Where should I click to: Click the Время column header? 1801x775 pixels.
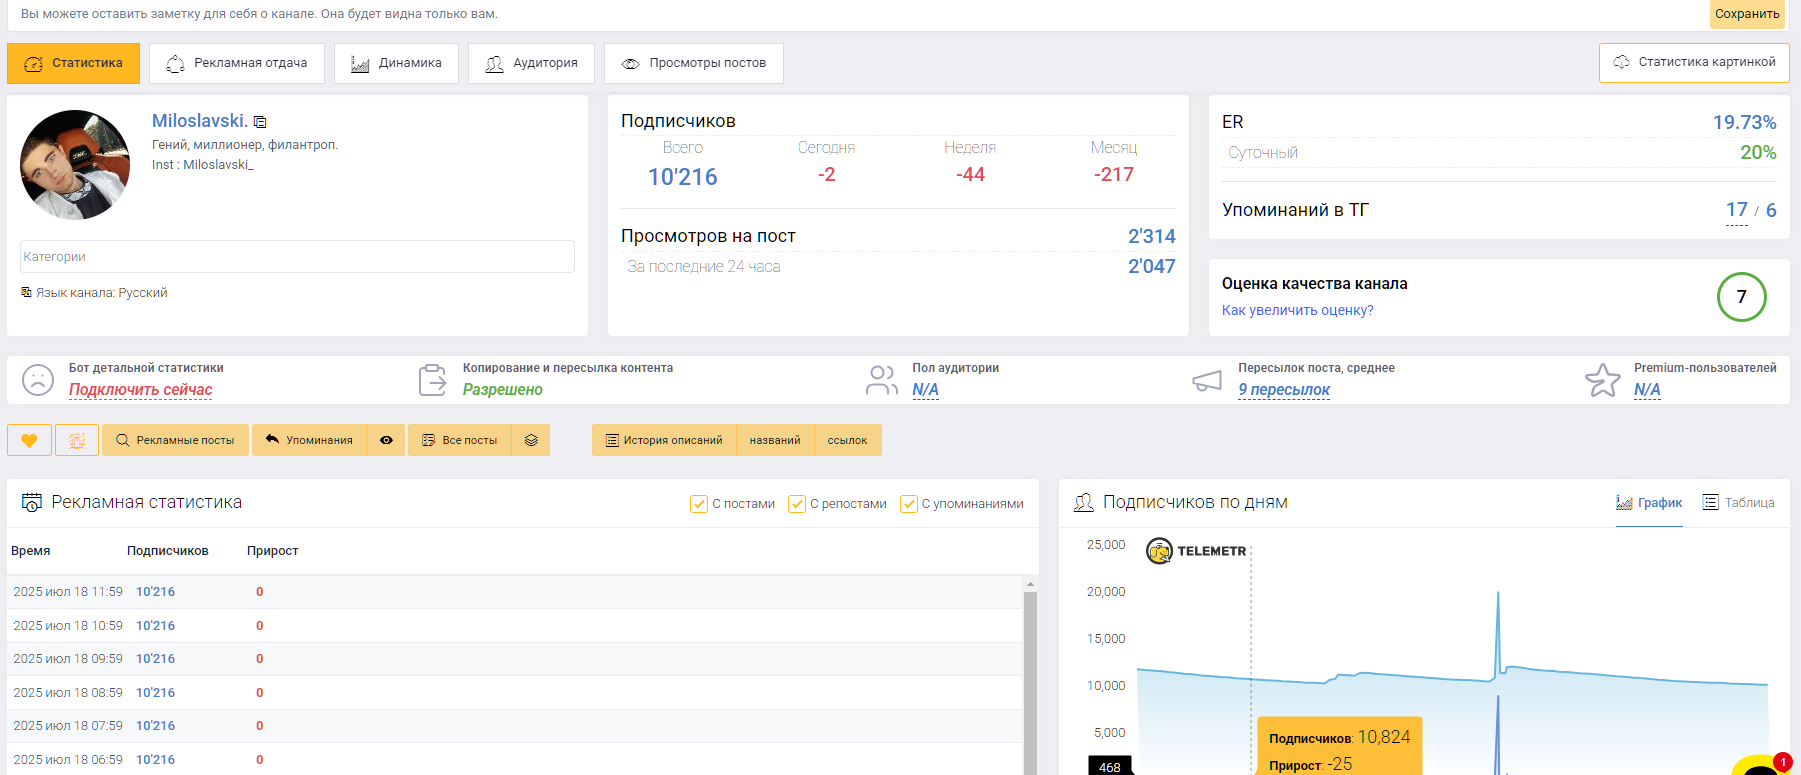31,551
